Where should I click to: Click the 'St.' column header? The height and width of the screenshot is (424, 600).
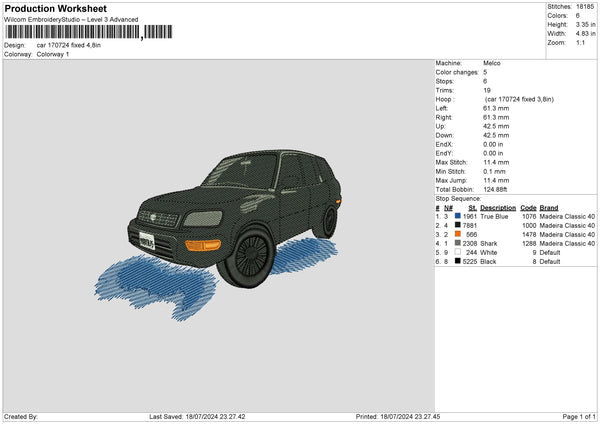point(473,208)
